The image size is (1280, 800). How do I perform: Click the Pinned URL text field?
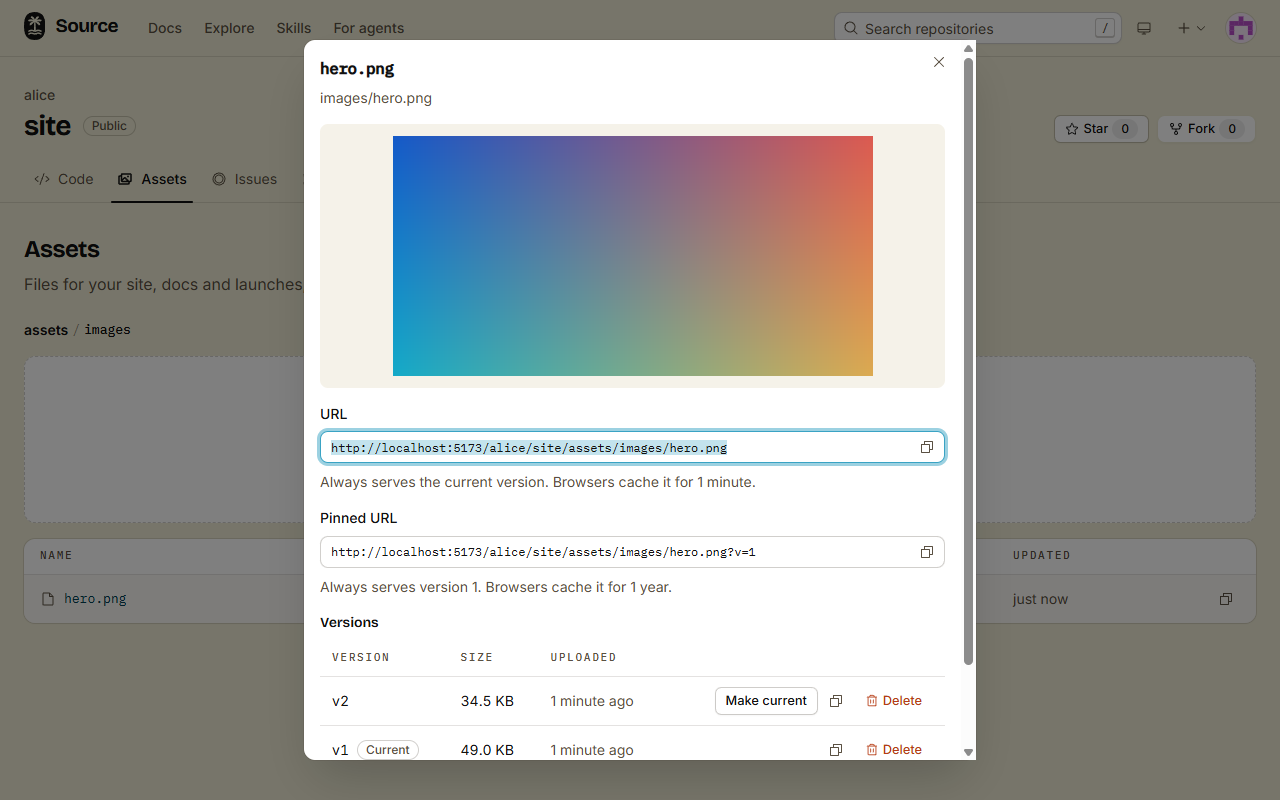(632, 552)
